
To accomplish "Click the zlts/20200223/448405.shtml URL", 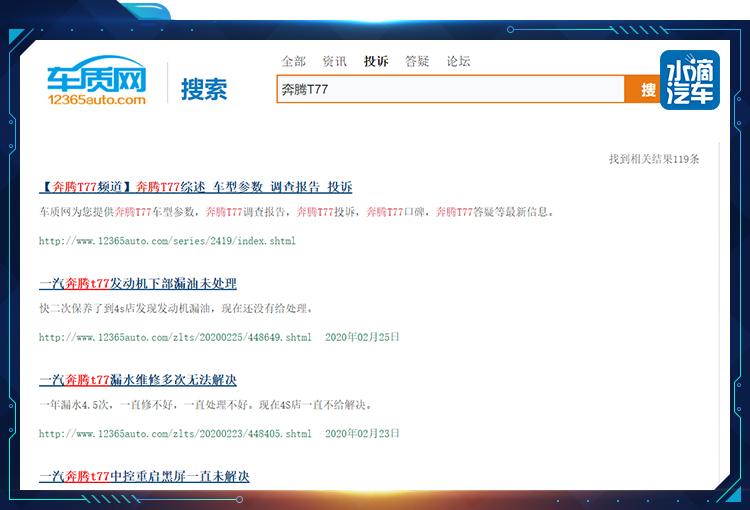I will coord(175,433).
